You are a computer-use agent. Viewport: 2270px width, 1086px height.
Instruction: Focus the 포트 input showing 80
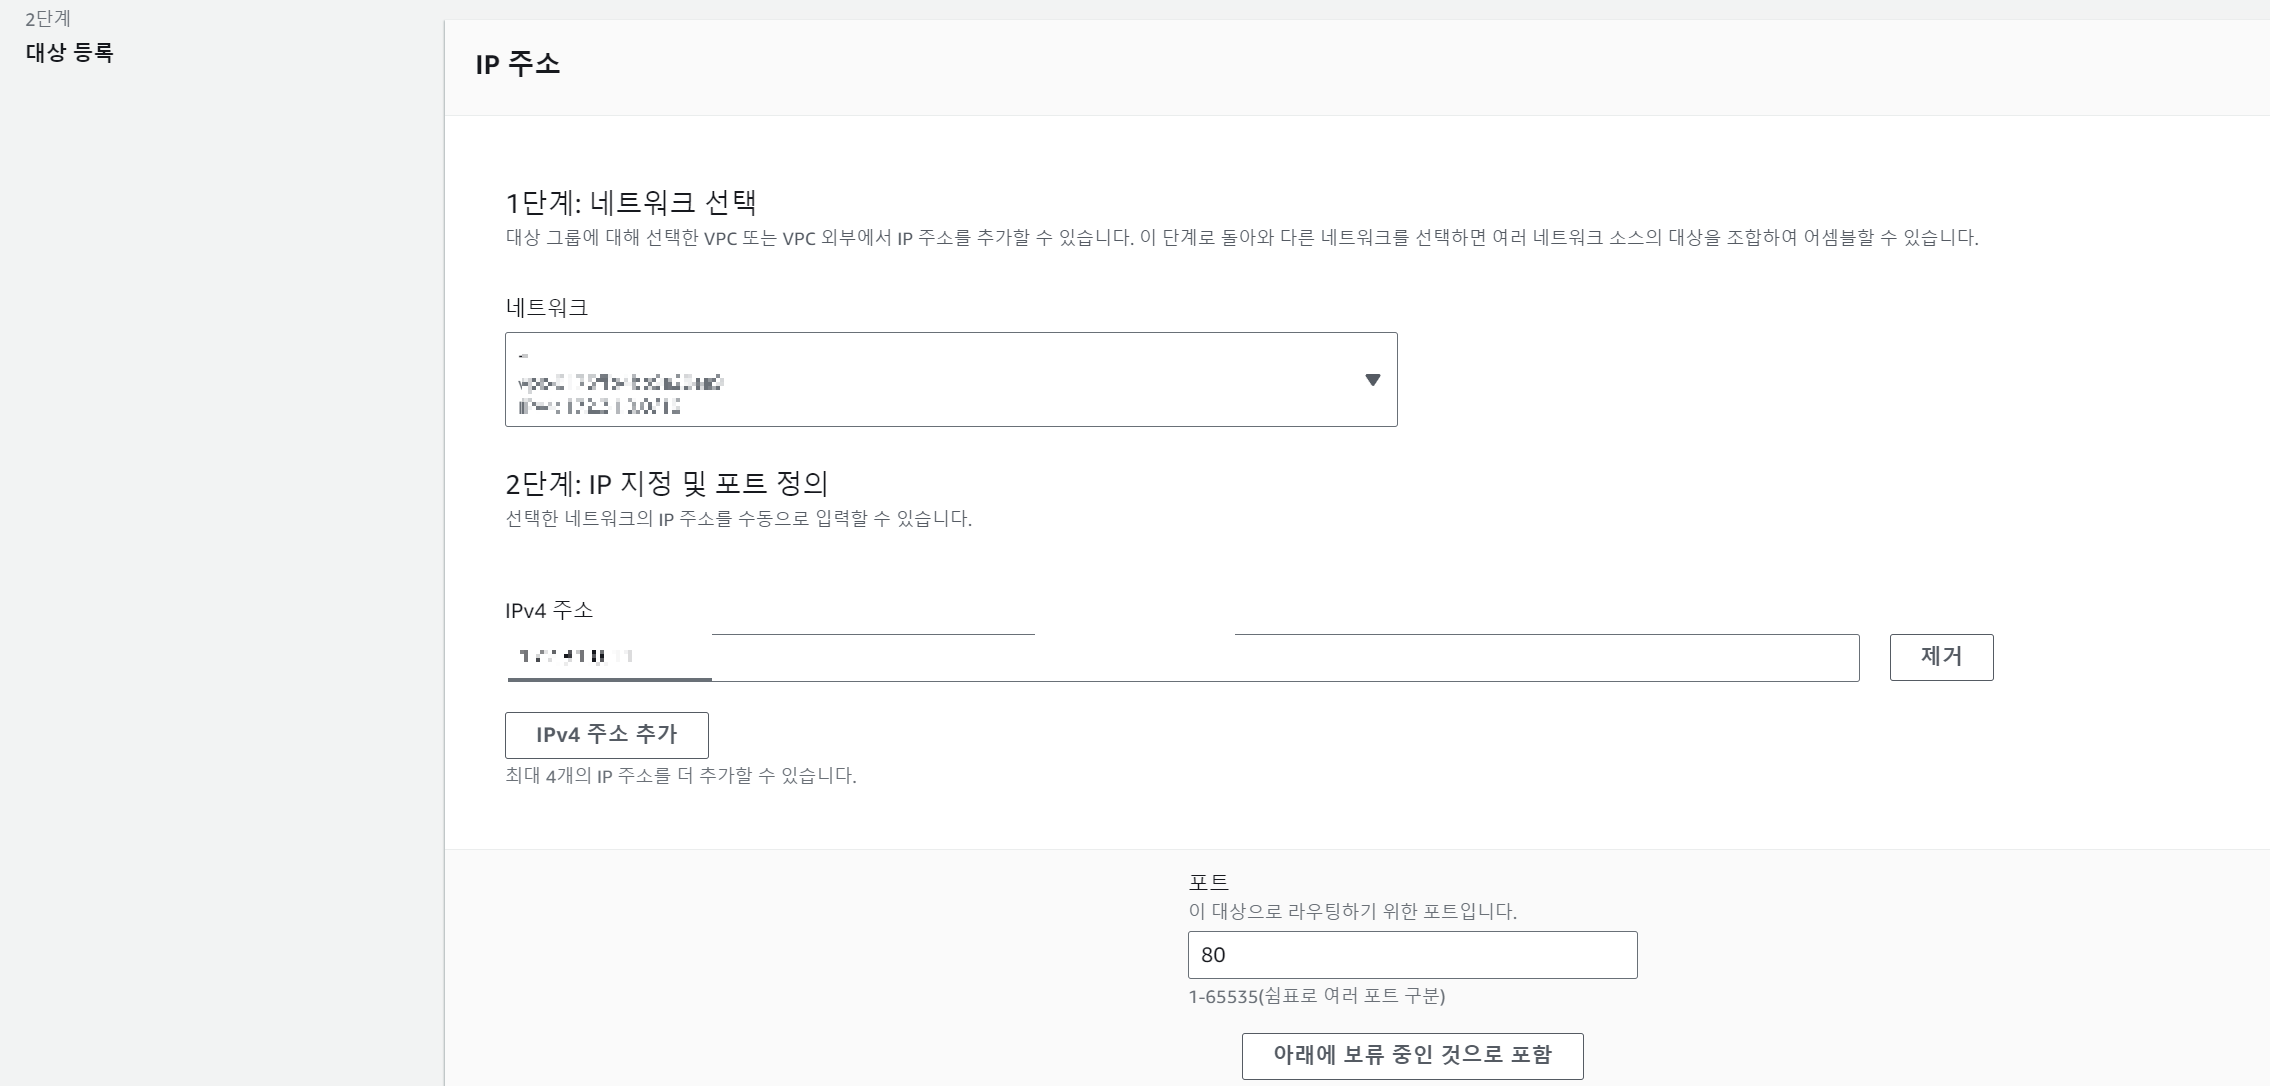pyautogui.click(x=1411, y=955)
